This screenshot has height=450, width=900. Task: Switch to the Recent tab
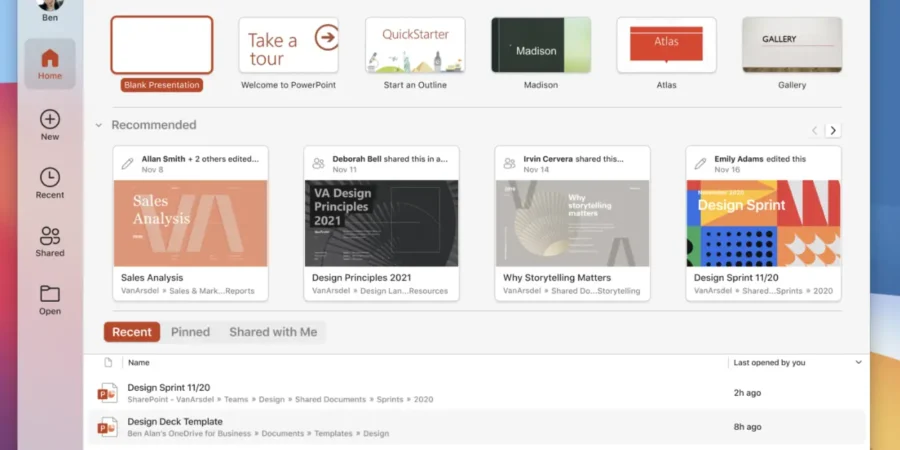click(x=132, y=332)
